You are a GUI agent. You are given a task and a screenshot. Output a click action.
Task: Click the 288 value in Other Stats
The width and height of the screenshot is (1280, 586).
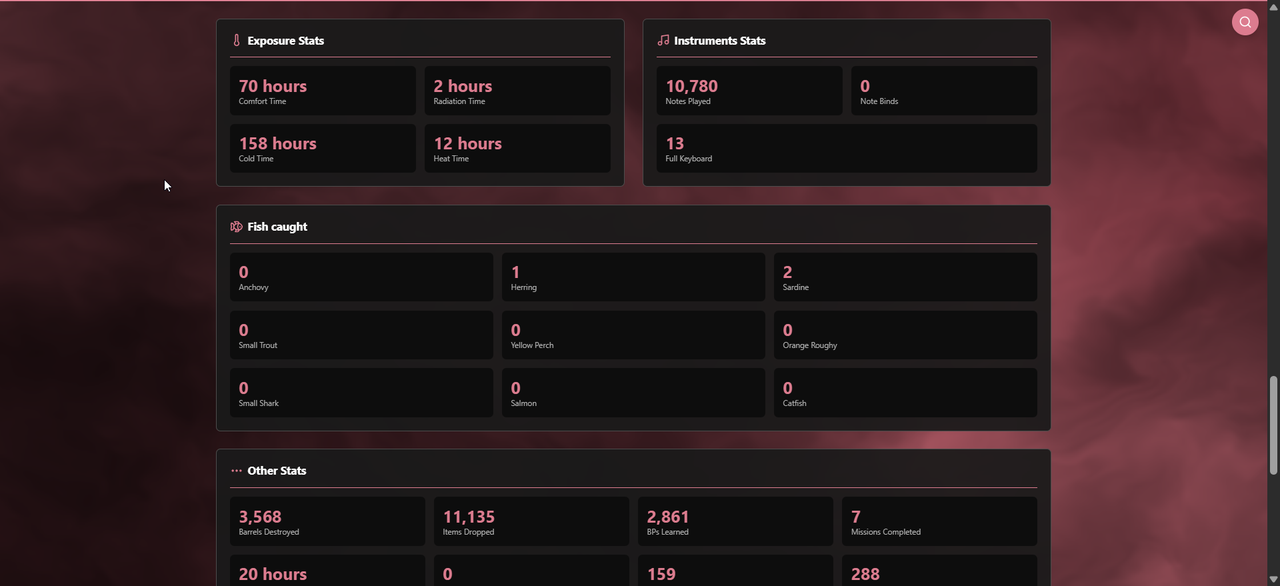[x=865, y=574]
